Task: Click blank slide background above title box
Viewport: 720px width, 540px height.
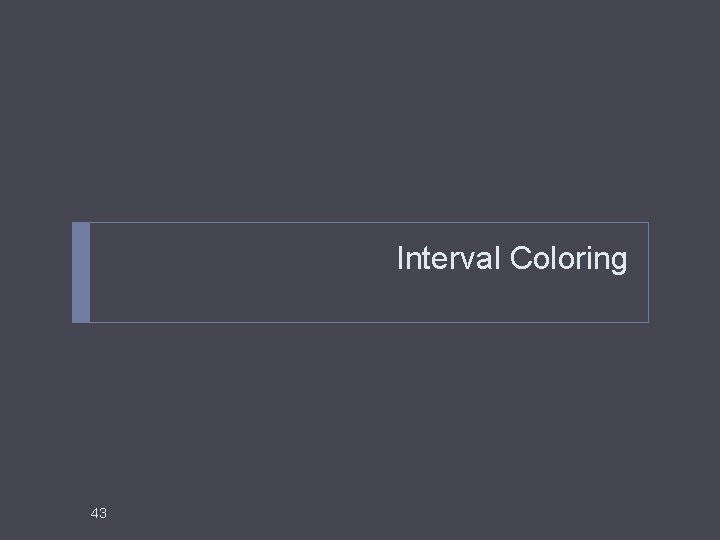Action: pyautogui.click(x=360, y=110)
